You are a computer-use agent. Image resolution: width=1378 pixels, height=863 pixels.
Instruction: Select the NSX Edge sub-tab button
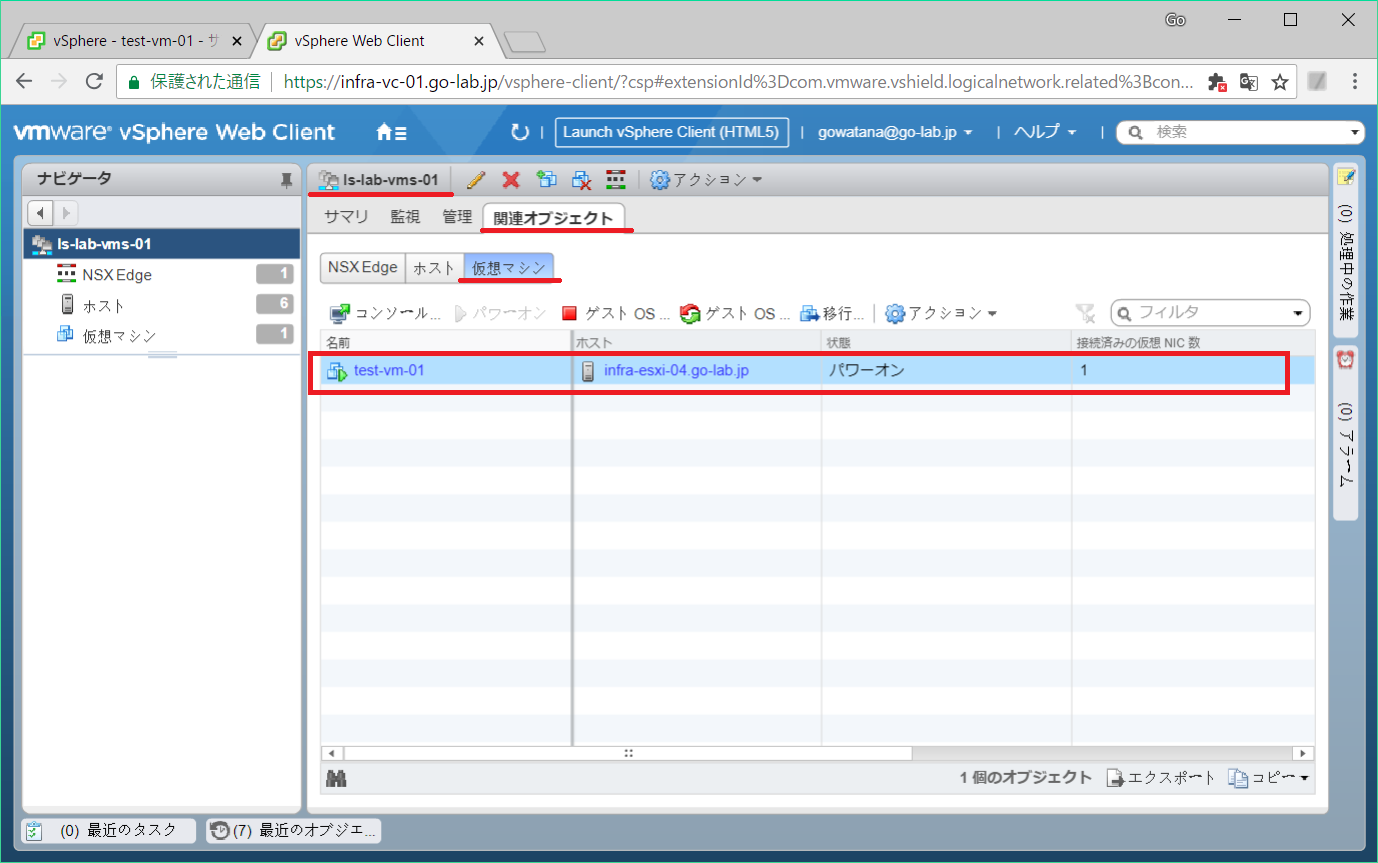pos(363,267)
